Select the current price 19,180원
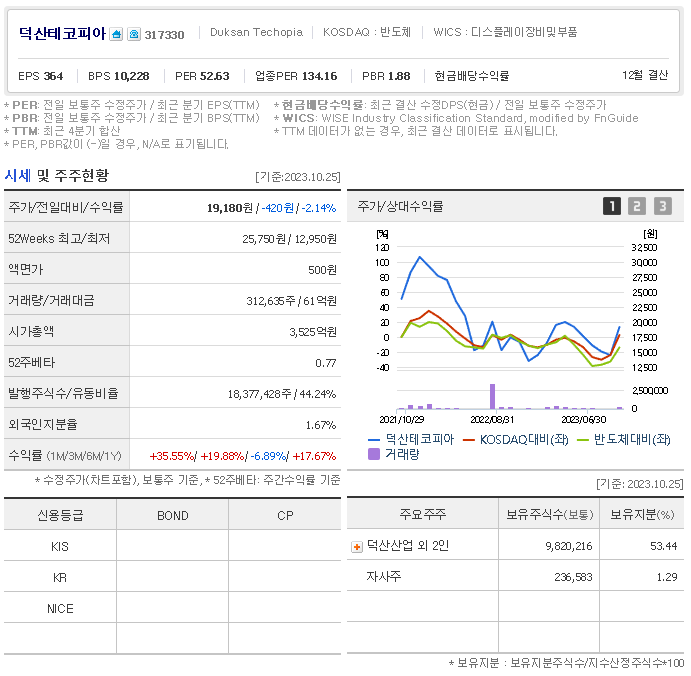The width and height of the screenshot is (691, 676). click(x=230, y=208)
